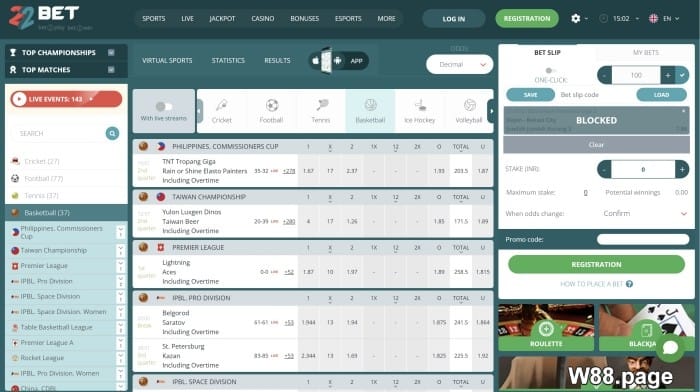The image size is (700, 392).
Task: Toggle the One-click bet switch
Action: (550, 71)
